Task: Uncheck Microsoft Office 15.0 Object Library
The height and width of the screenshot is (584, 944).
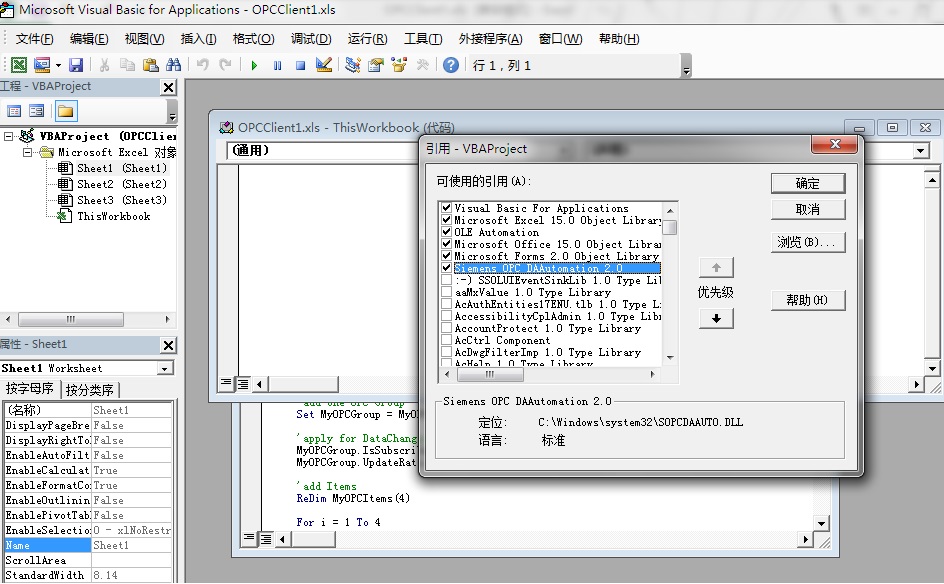Action: (447, 244)
